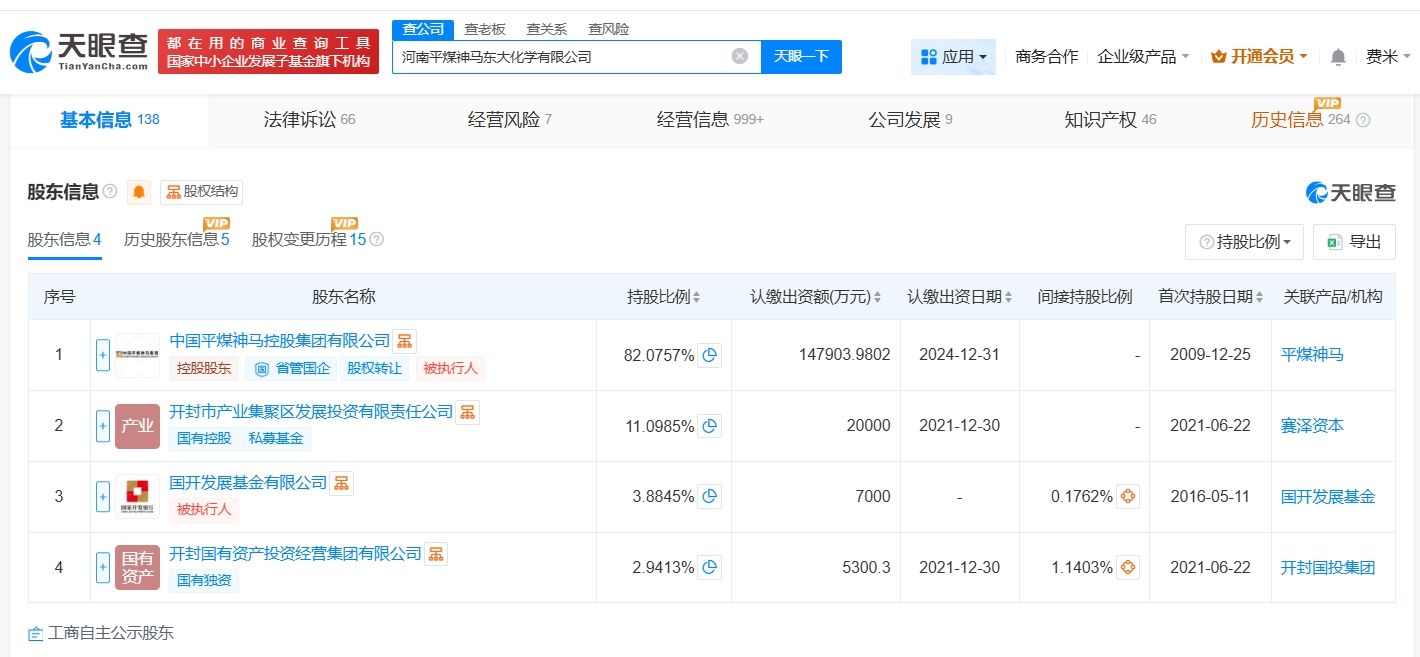Open pie chart icon for 82.0757% shareholding
The image size is (1420, 657).
click(x=709, y=355)
